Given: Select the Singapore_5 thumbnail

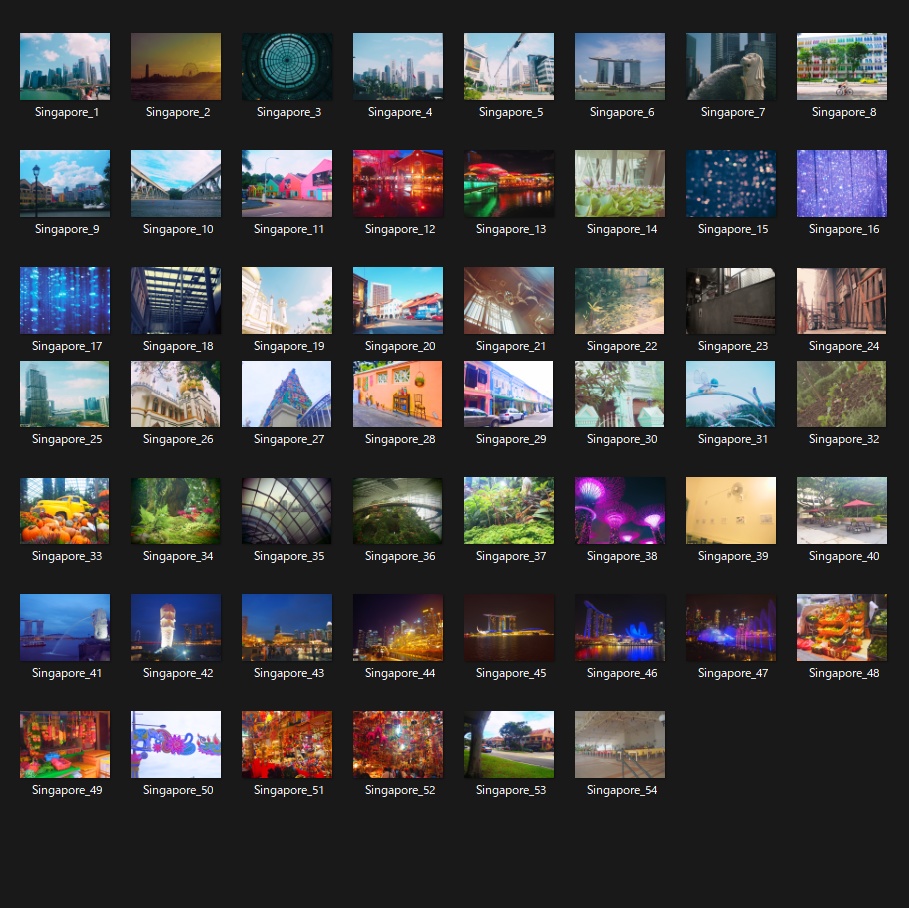Looking at the screenshot, I should point(509,66).
